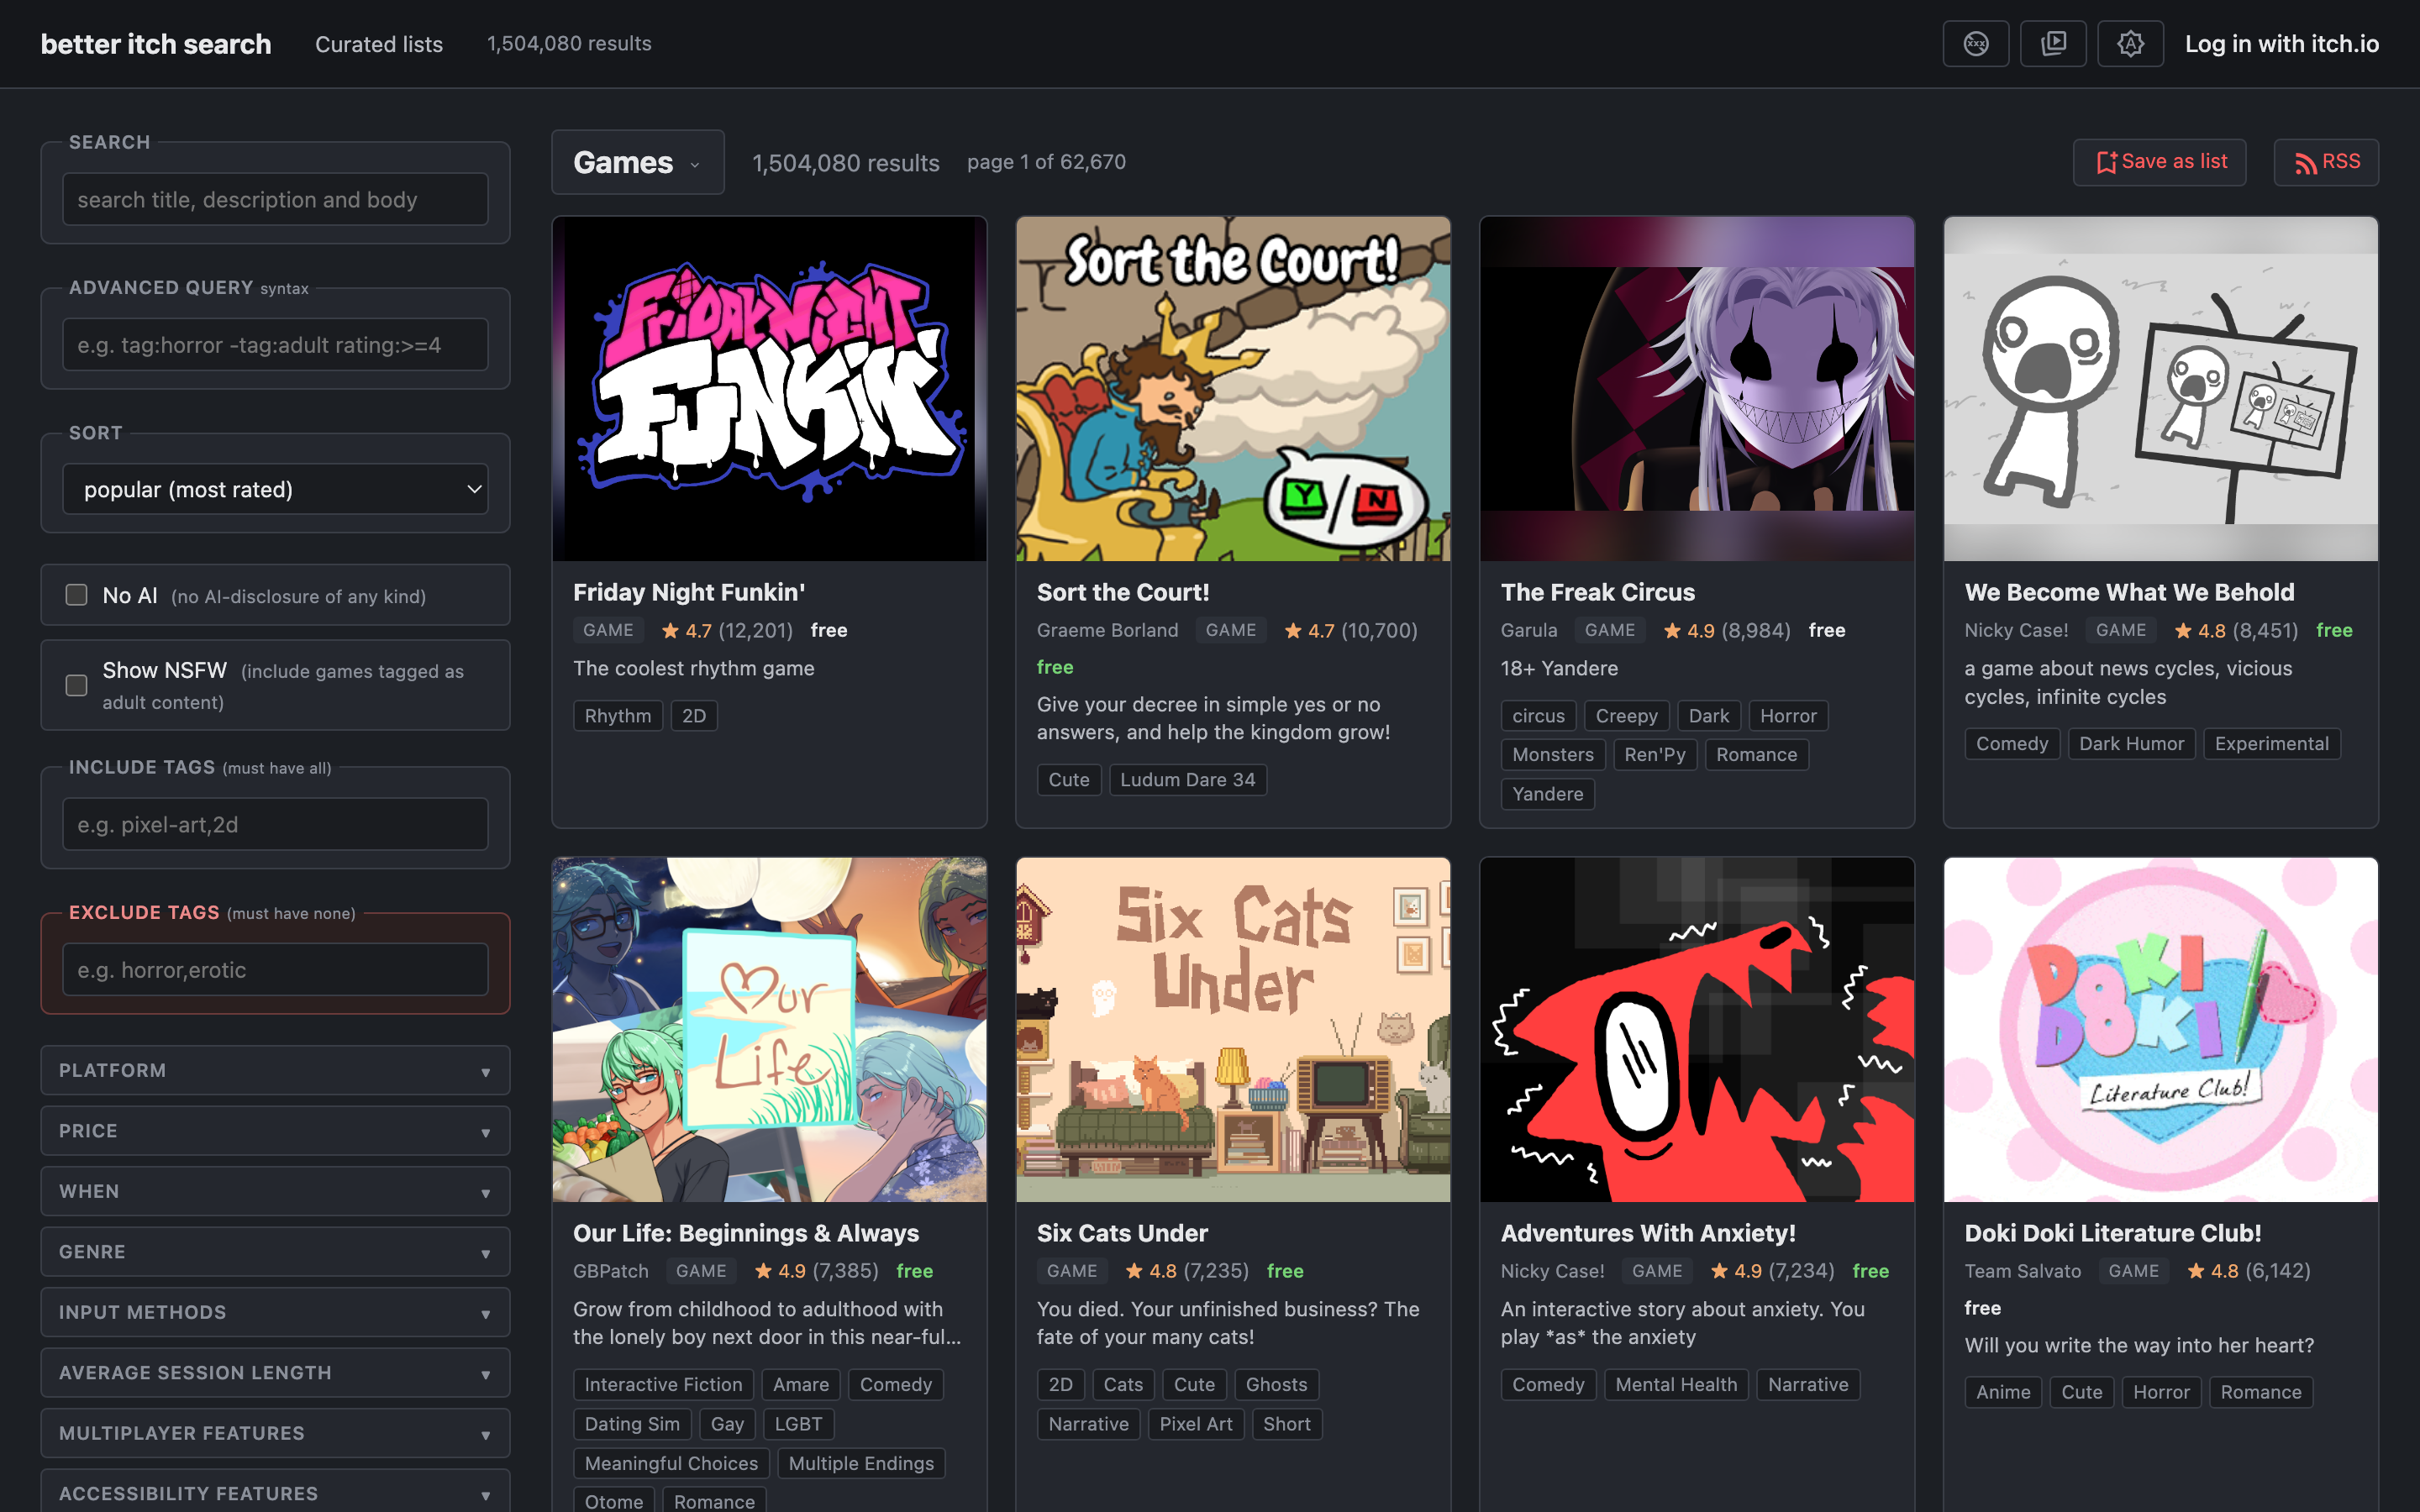Click the circus tag
Image resolution: width=2420 pixels, height=1512 pixels.
point(1539,716)
